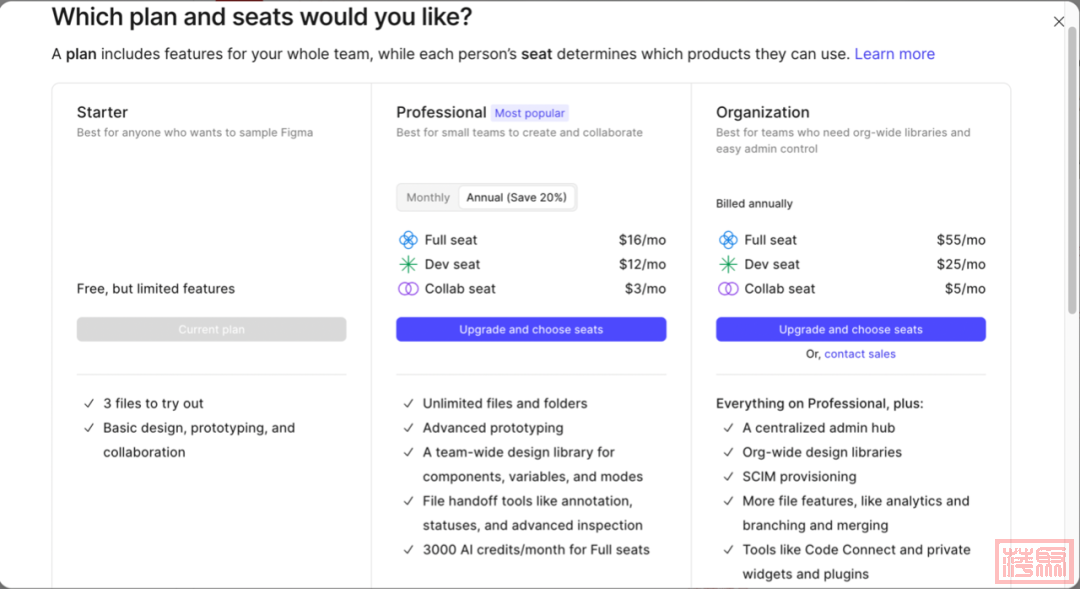Click Upgrade and choose seats for Organization
This screenshot has height=589, width=1080.
pyautogui.click(x=851, y=330)
